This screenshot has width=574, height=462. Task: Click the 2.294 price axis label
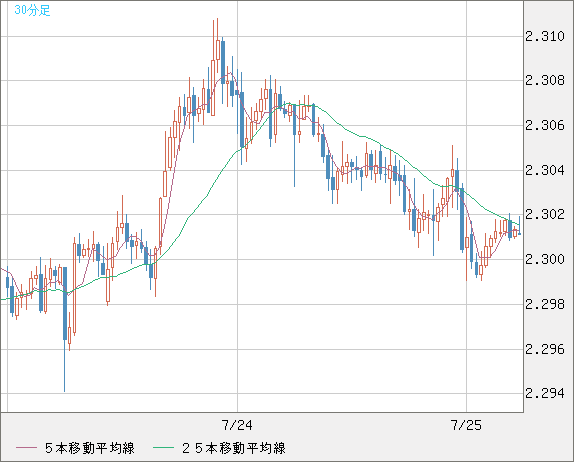click(x=545, y=394)
